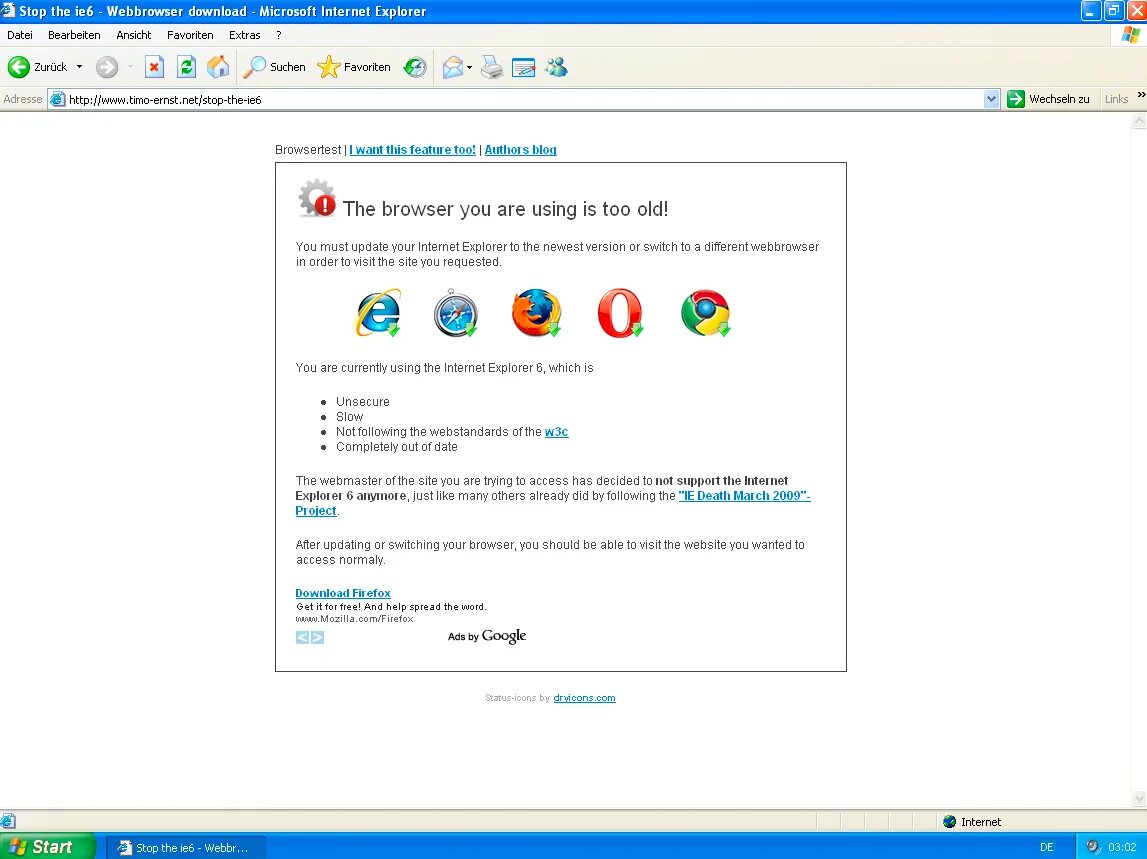
Task: Follow the w3c link
Action: click(557, 432)
